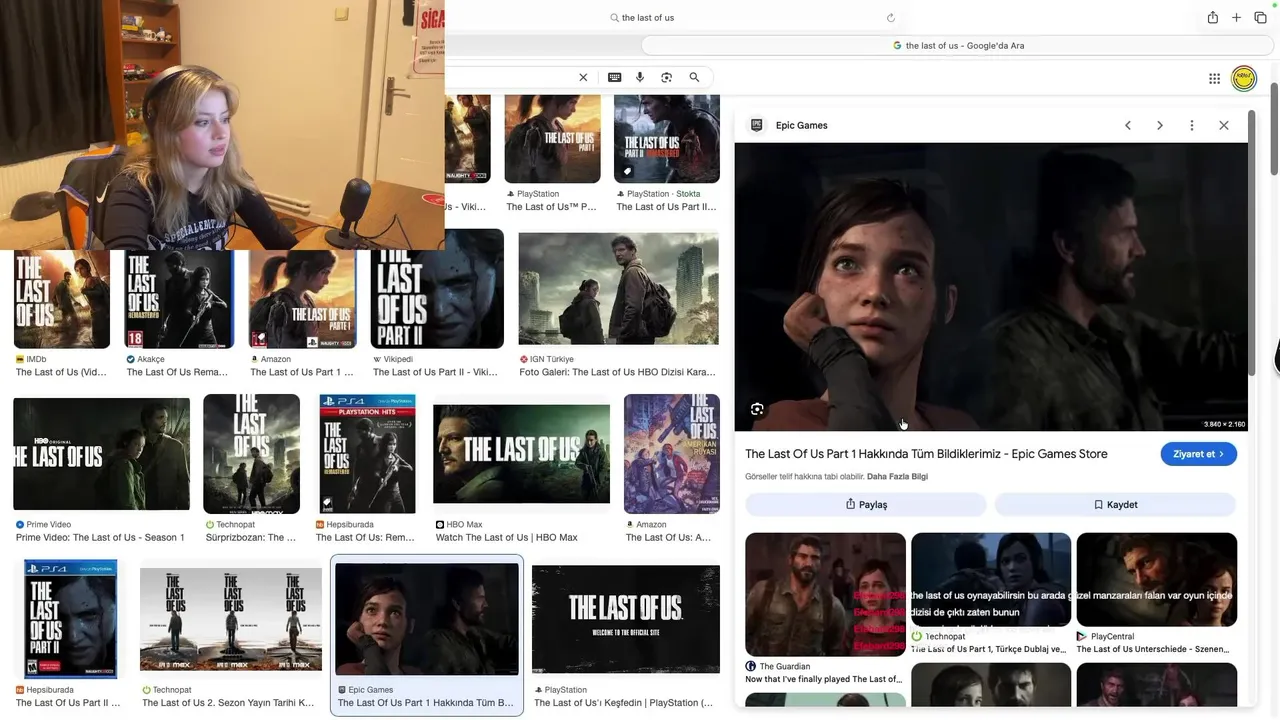Open the Hepsiburada PlayStation Hits thumbnail
Viewport: 1280px width, 720px height.
[x=367, y=454]
